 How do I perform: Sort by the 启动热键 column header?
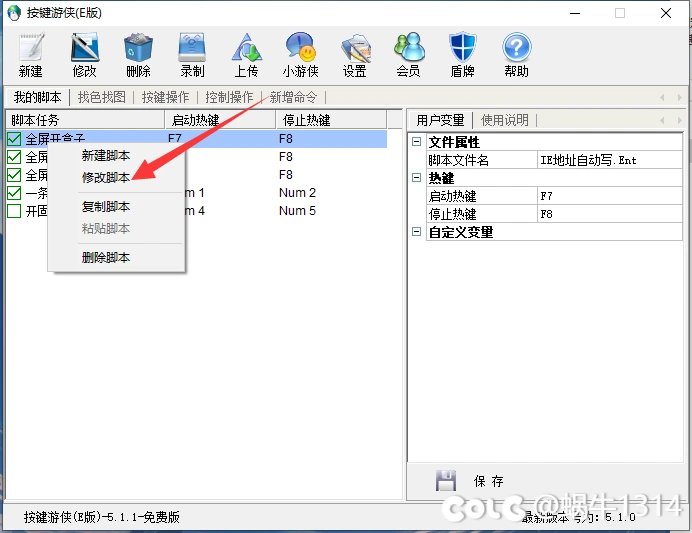(220, 120)
